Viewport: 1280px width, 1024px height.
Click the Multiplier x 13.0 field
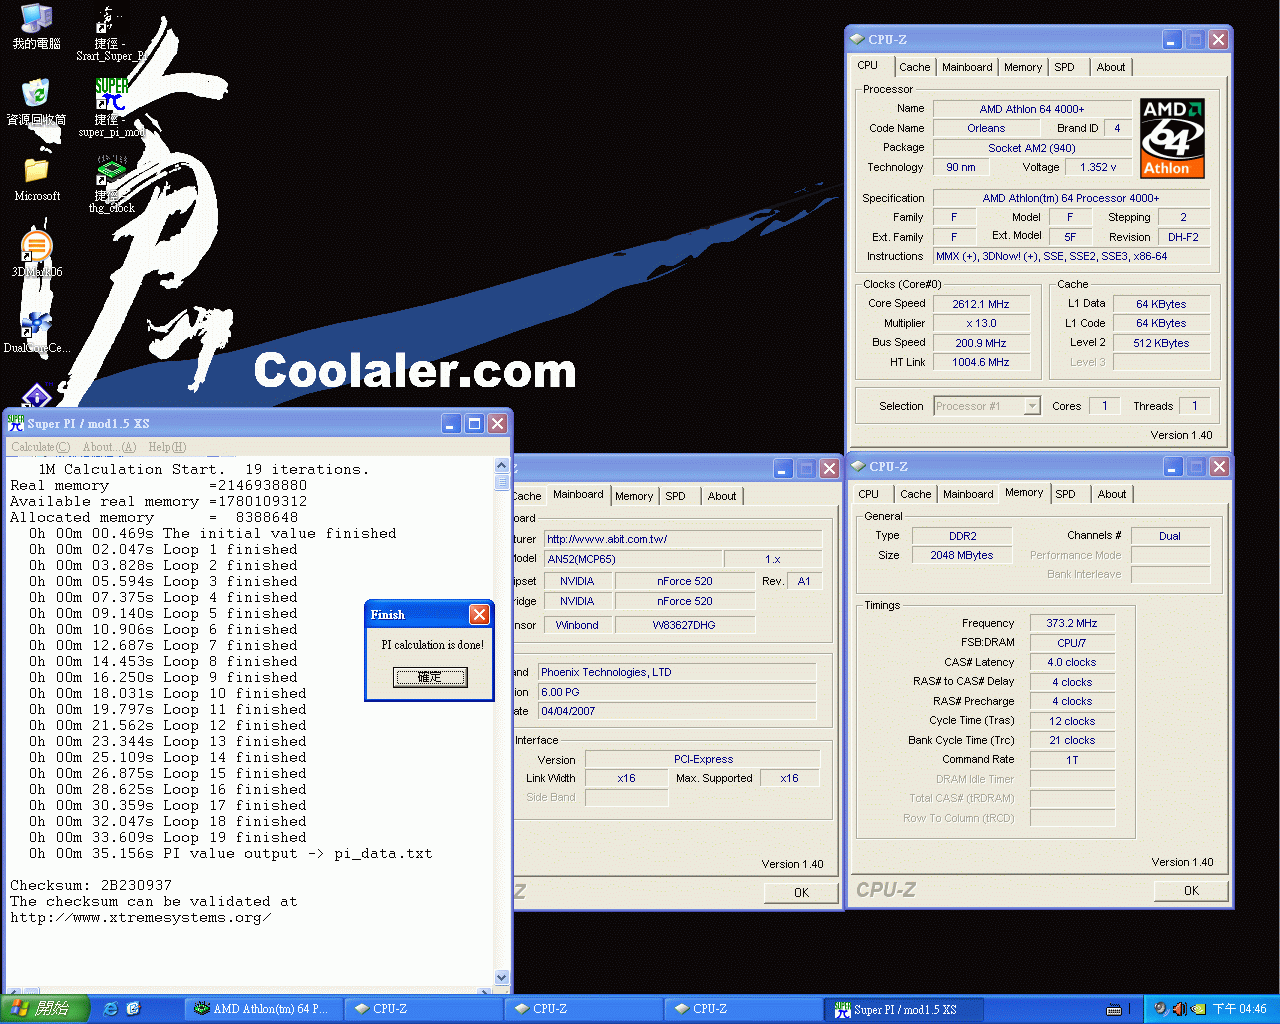[x=981, y=323]
